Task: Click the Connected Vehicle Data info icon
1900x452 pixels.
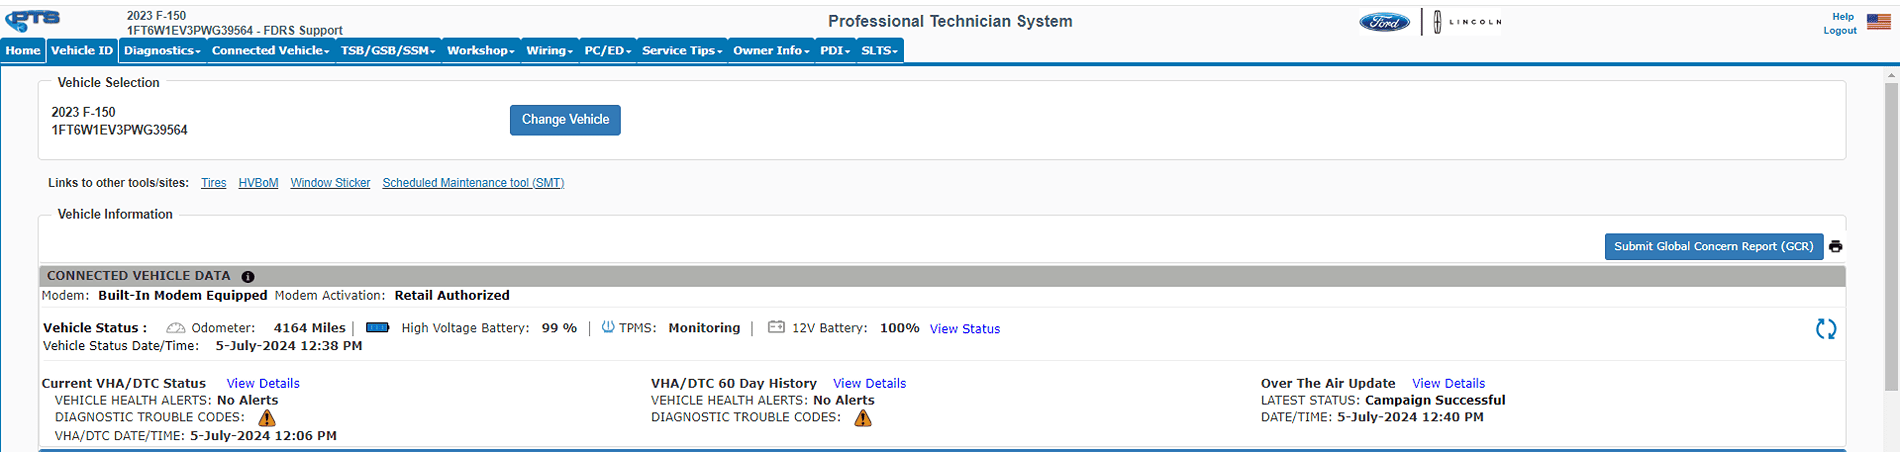Action: point(248,276)
